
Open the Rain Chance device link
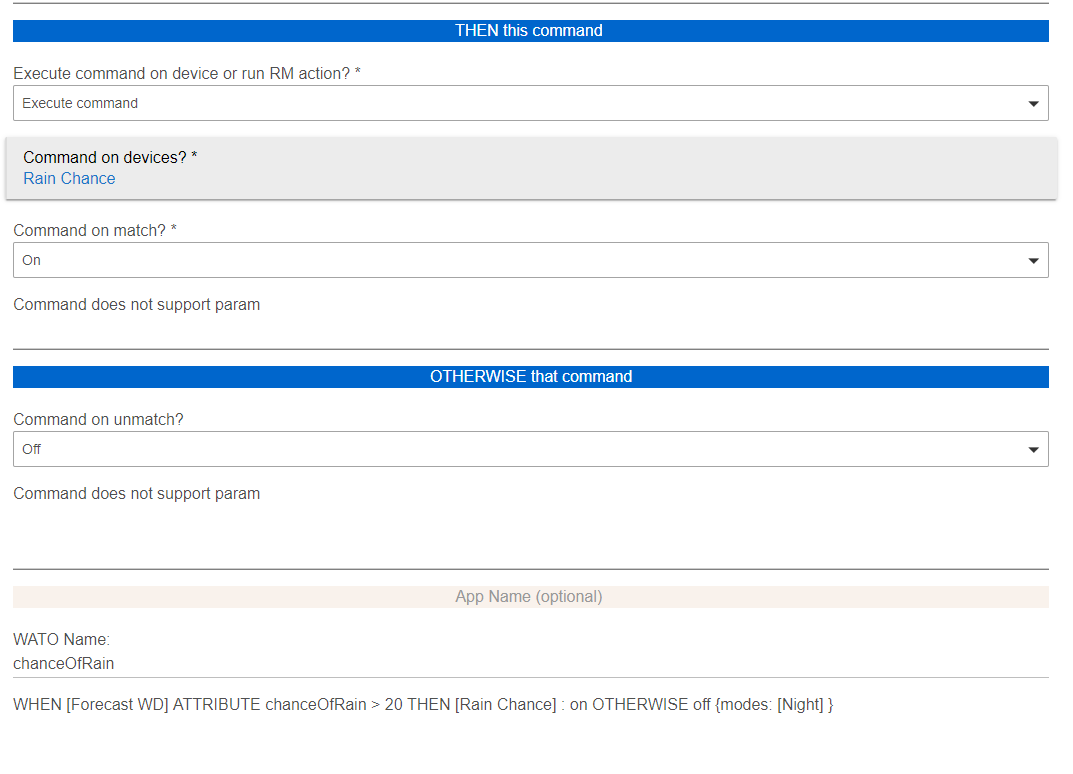[x=69, y=179]
